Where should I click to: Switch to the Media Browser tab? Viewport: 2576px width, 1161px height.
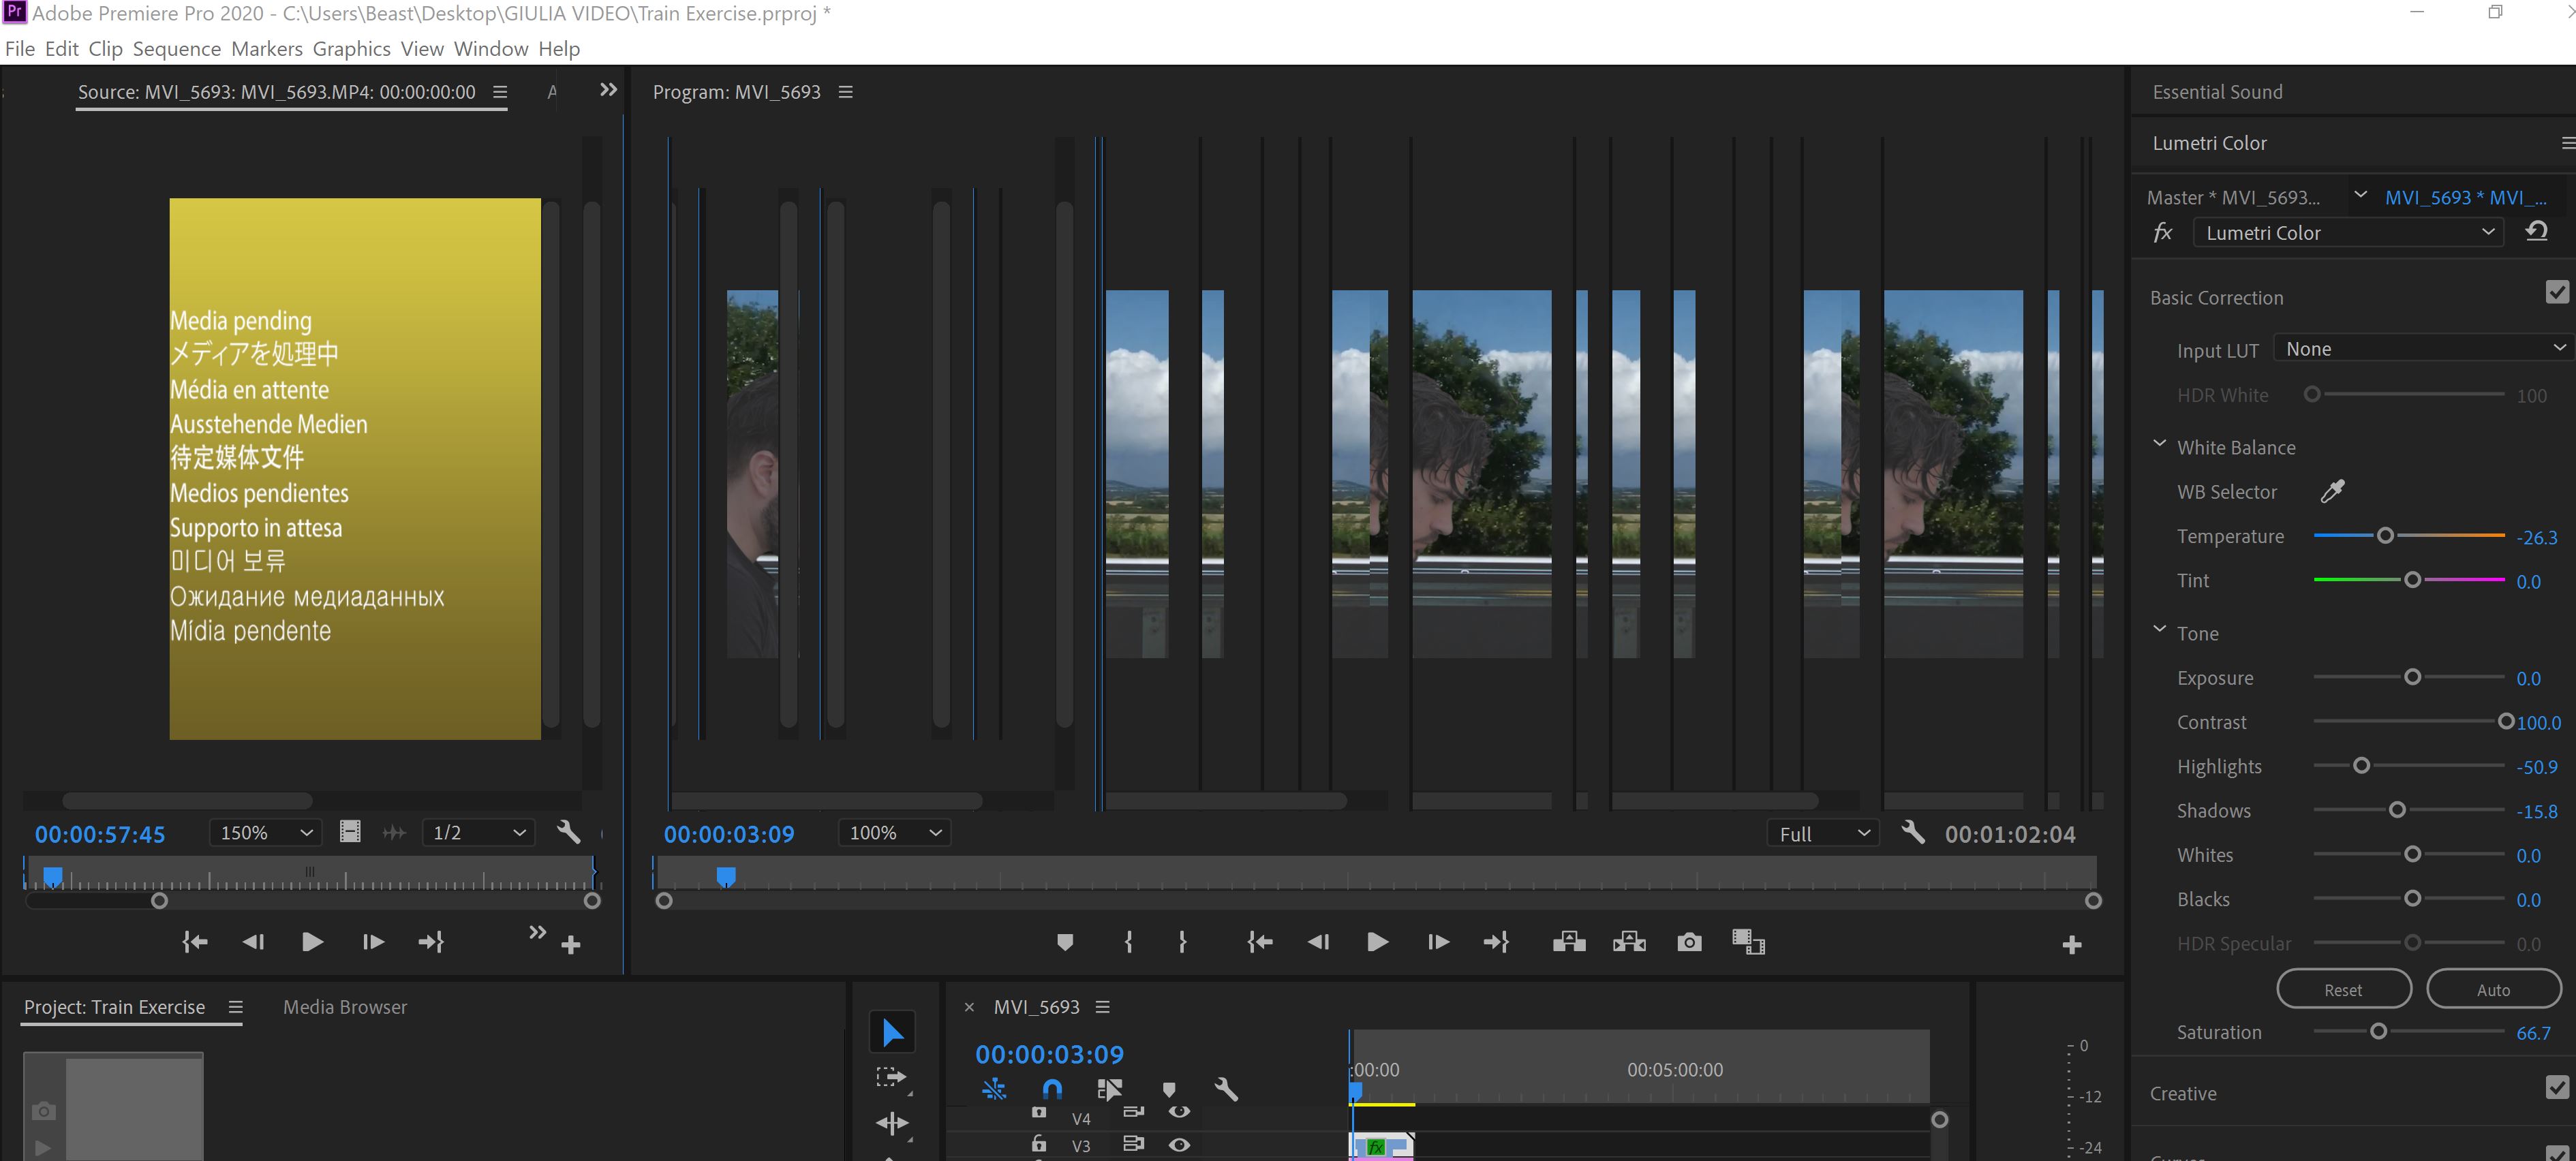[344, 1007]
